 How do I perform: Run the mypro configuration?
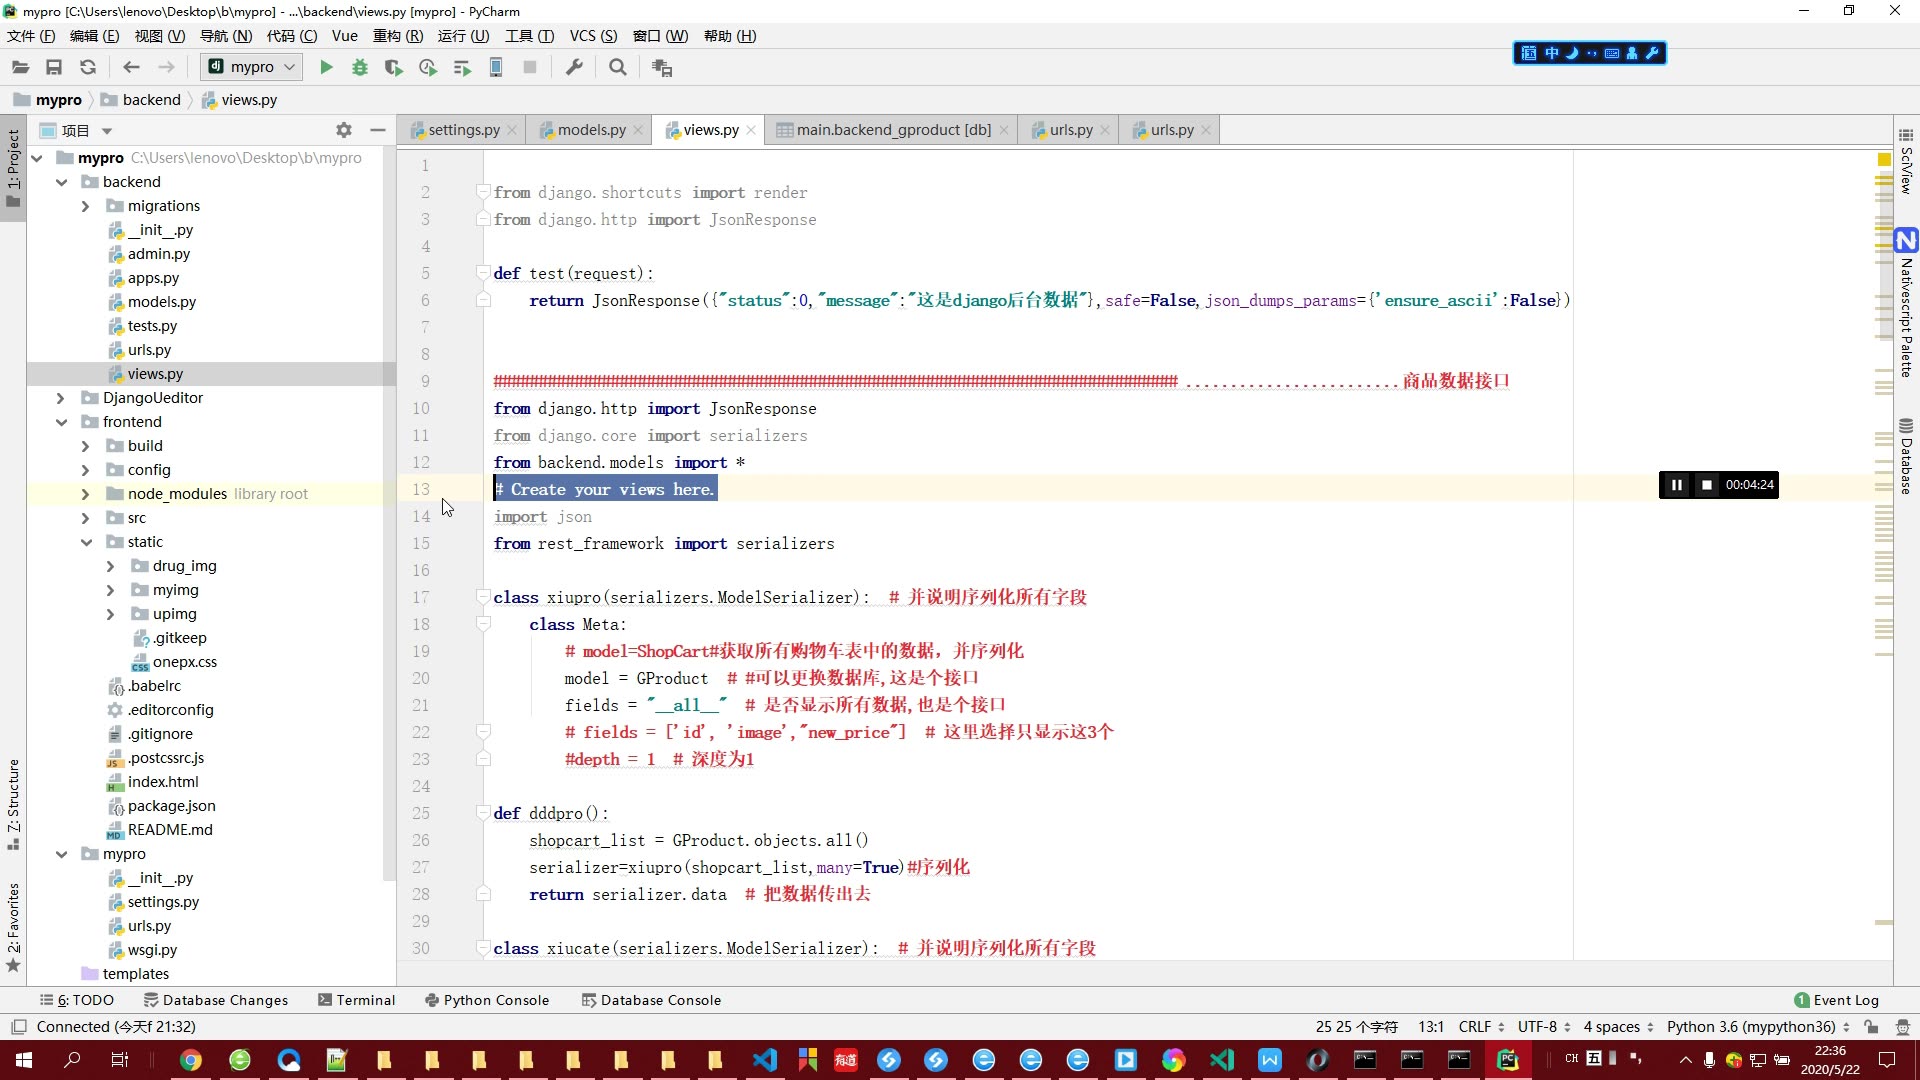point(326,67)
